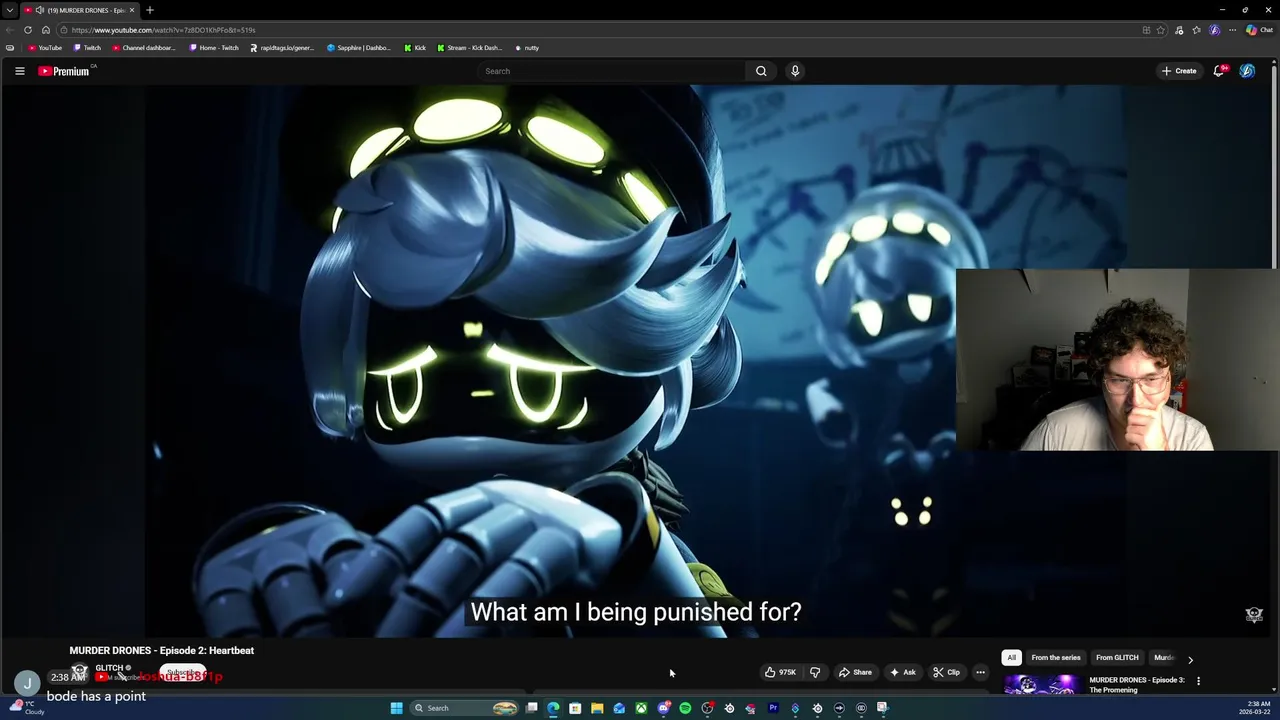Add page to favorites star icon

(x=1161, y=30)
